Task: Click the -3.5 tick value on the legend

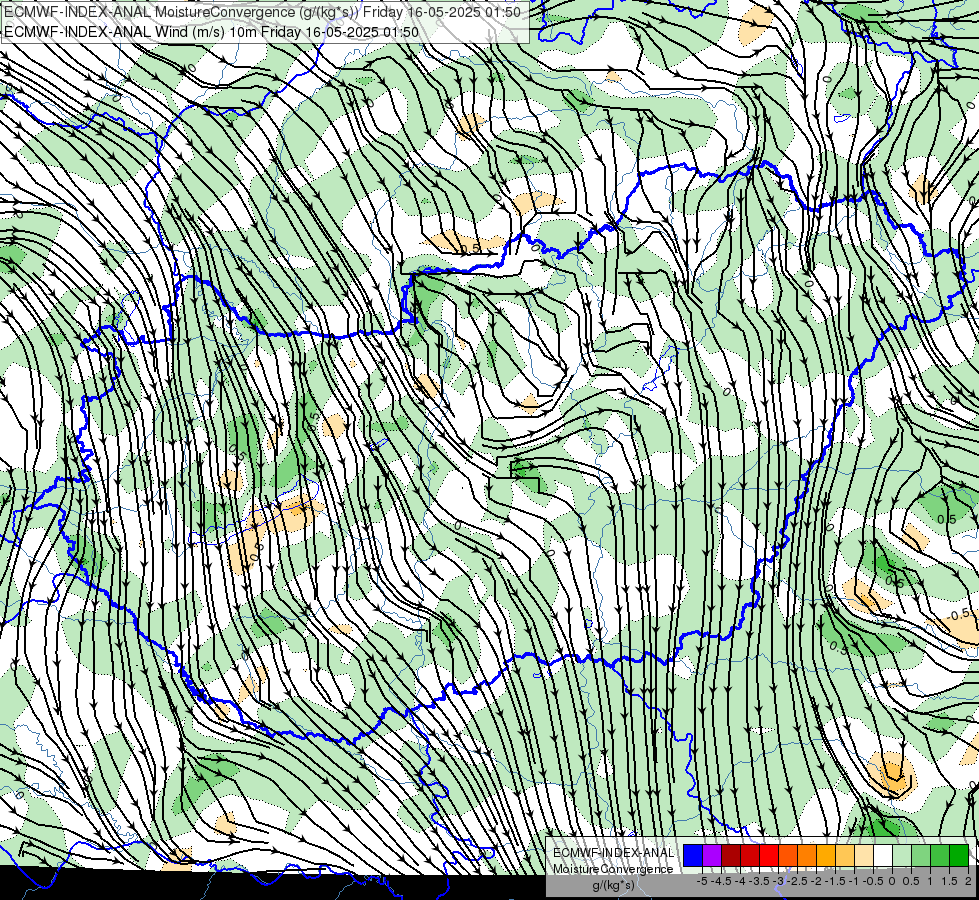Action: pyautogui.click(x=759, y=881)
